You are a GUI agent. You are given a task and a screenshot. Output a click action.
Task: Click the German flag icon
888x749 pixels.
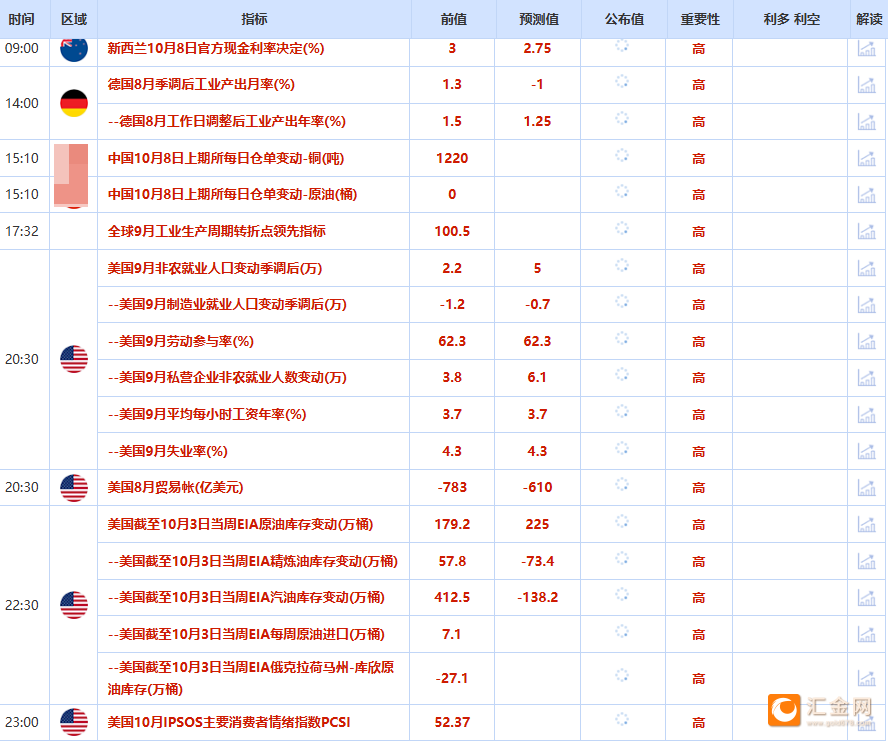(74, 100)
